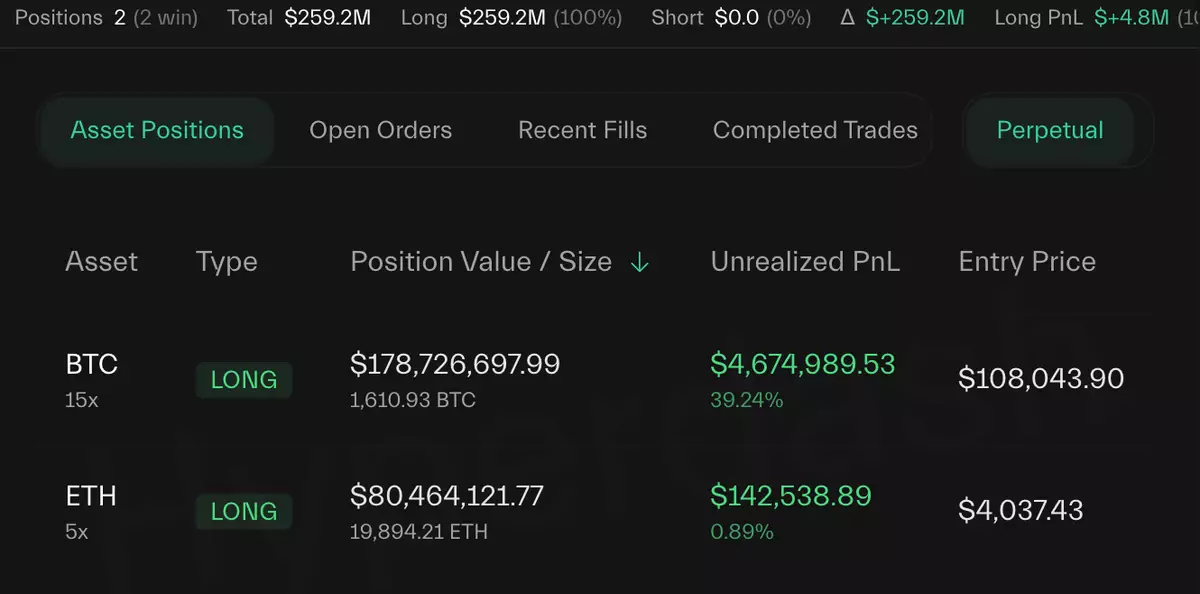Sort by the Unrealized PnL column header
The image size is (1200, 594).
coord(805,262)
